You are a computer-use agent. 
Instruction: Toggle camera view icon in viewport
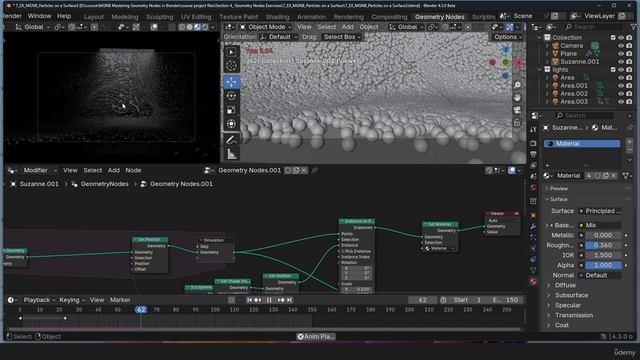click(517, 110)
